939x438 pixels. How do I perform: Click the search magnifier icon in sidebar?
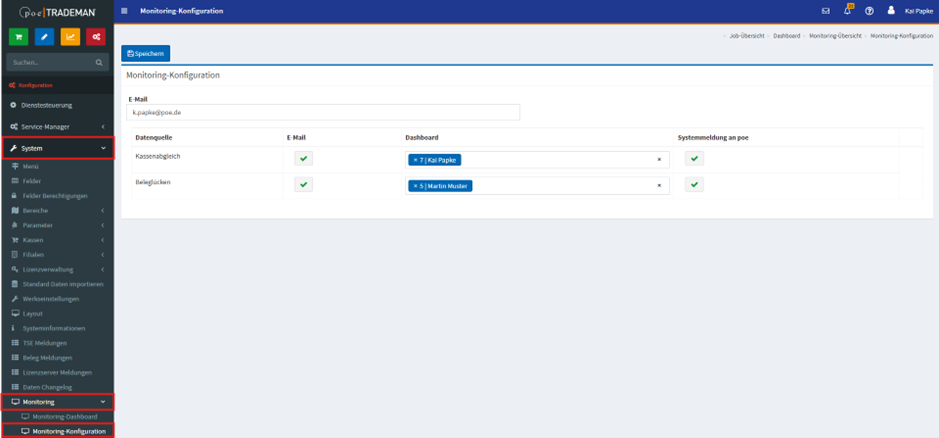99,62
